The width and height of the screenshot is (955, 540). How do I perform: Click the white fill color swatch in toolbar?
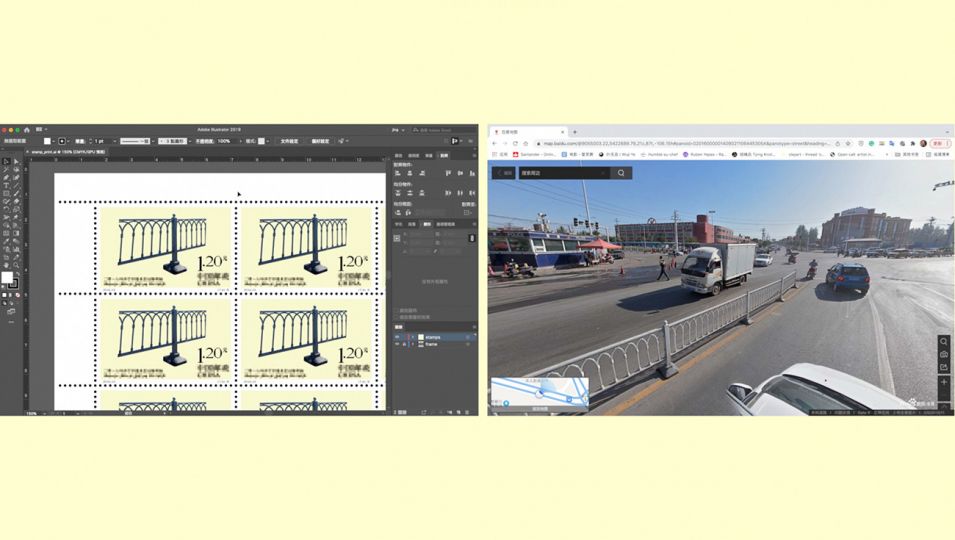point(7,279)
